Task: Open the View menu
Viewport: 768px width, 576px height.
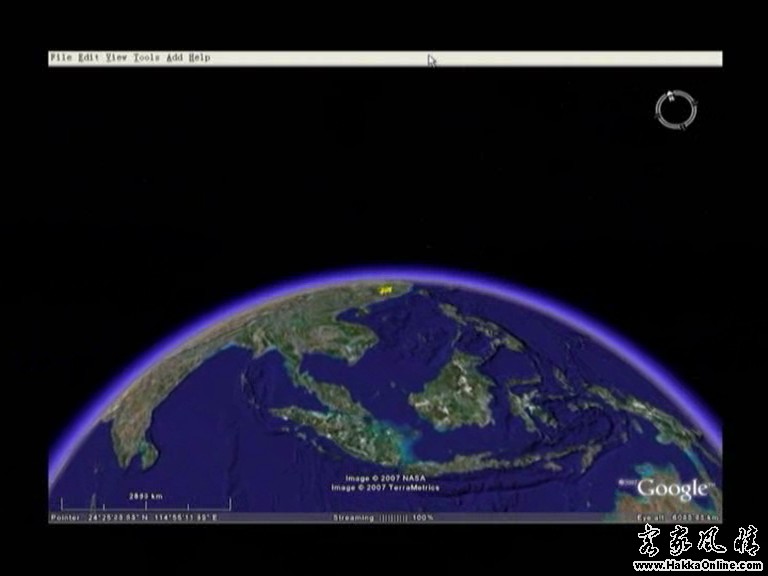Action: tap(117, 58)
